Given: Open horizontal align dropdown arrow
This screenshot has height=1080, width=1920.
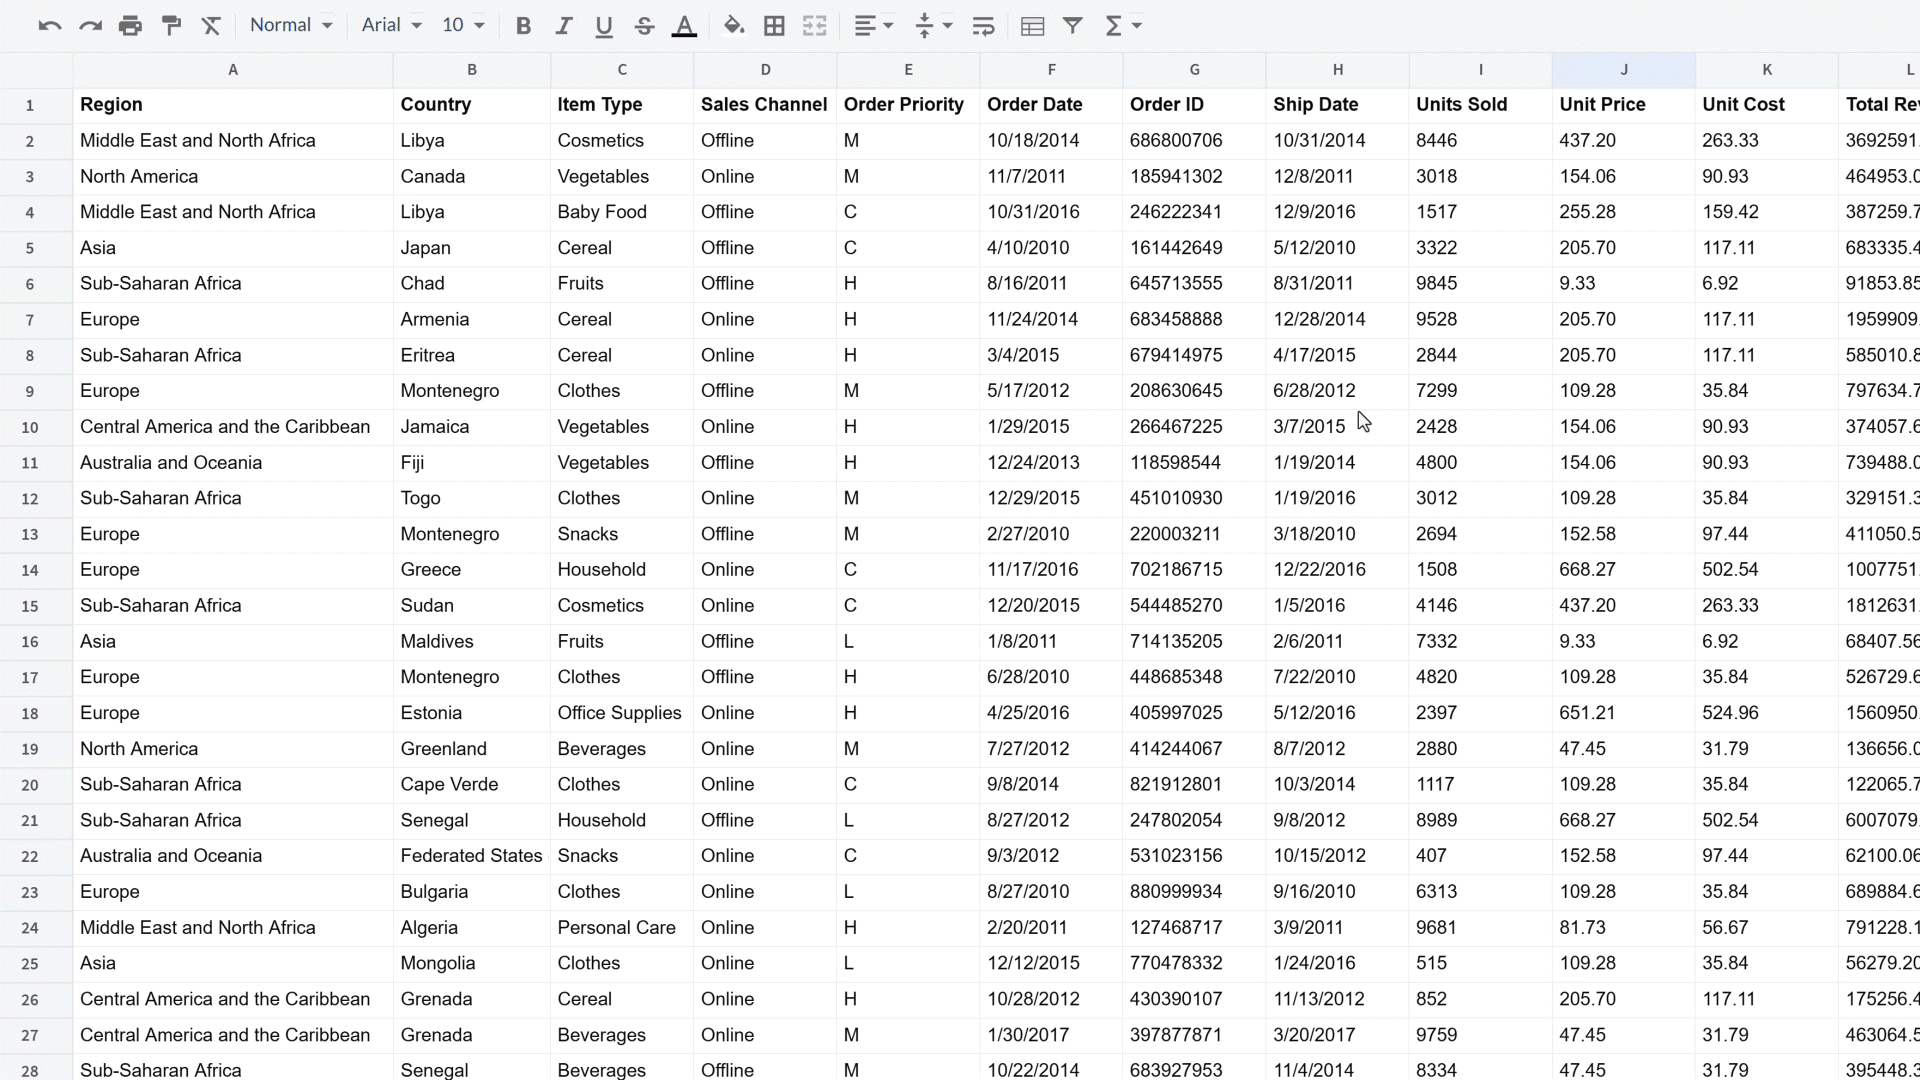Looking at the screenshot, I should (888, 26).
